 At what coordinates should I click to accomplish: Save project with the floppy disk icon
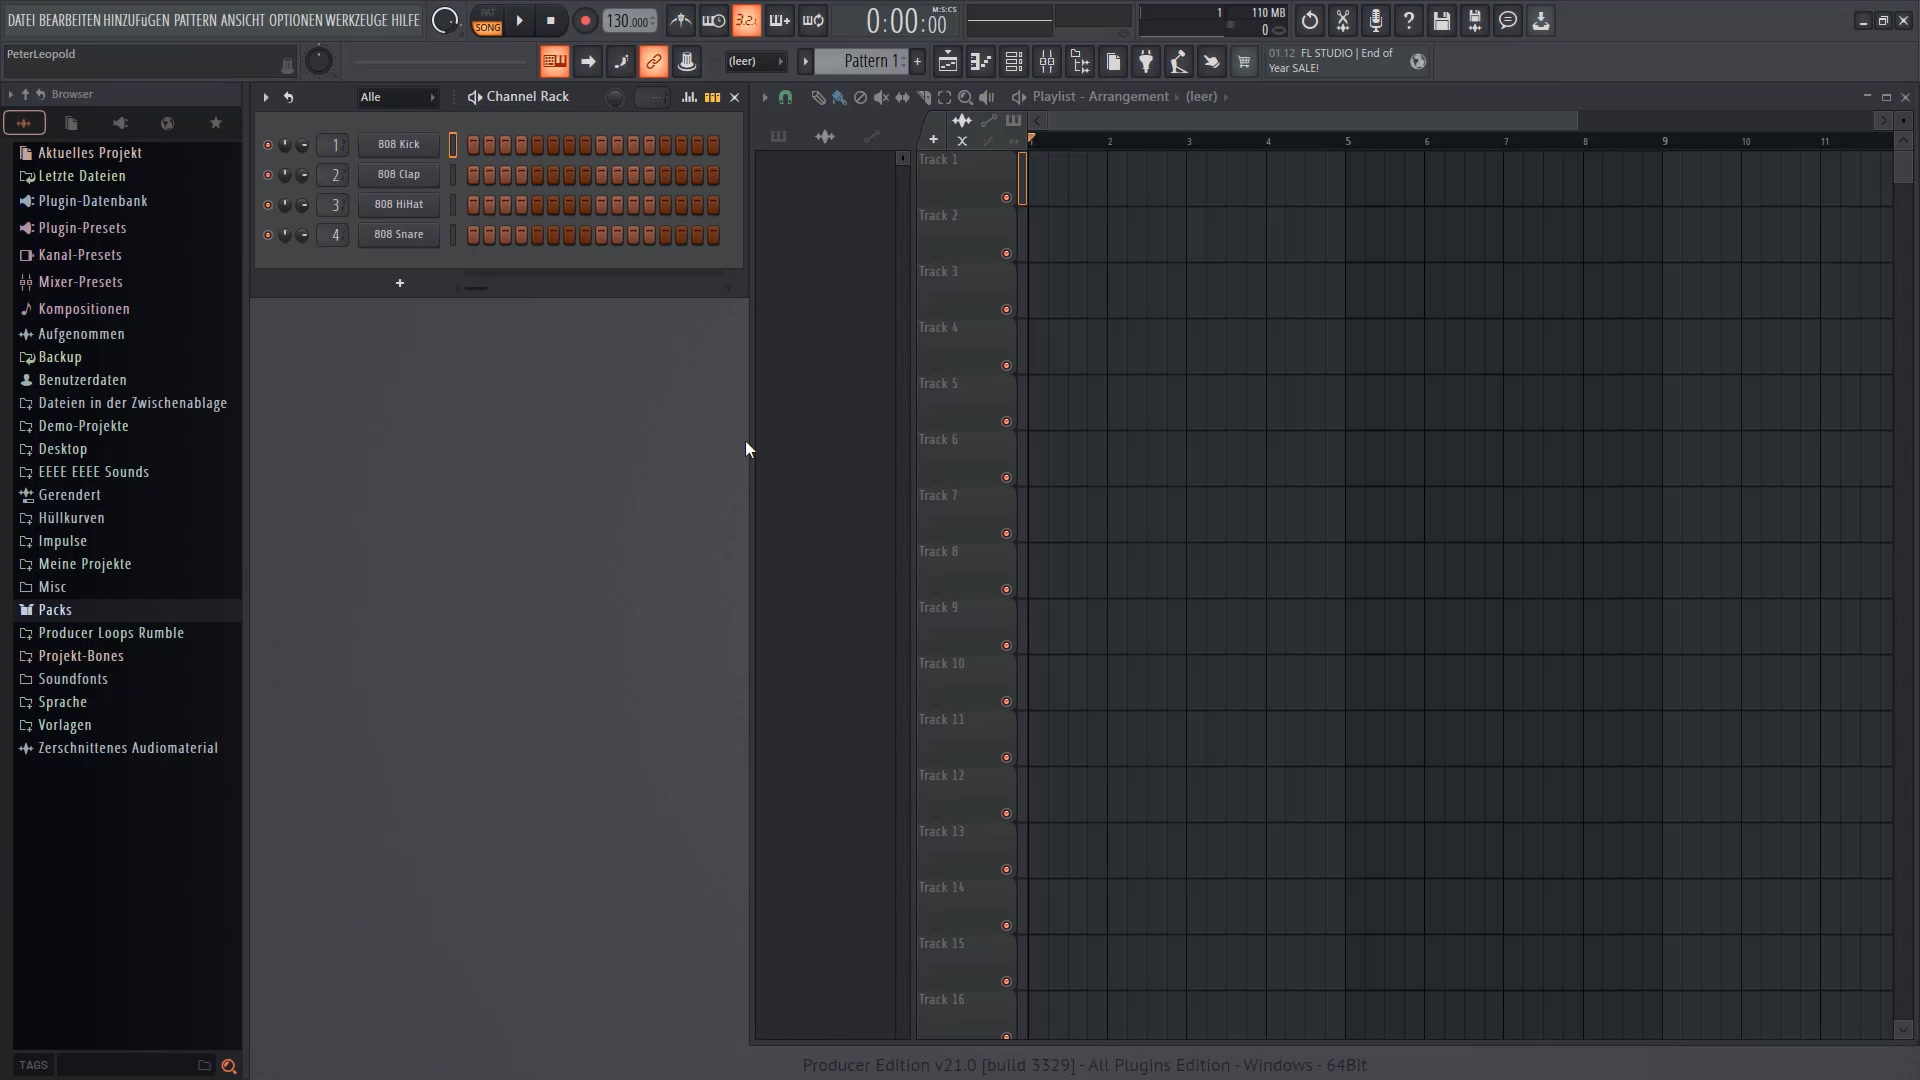coord(1442,21)
